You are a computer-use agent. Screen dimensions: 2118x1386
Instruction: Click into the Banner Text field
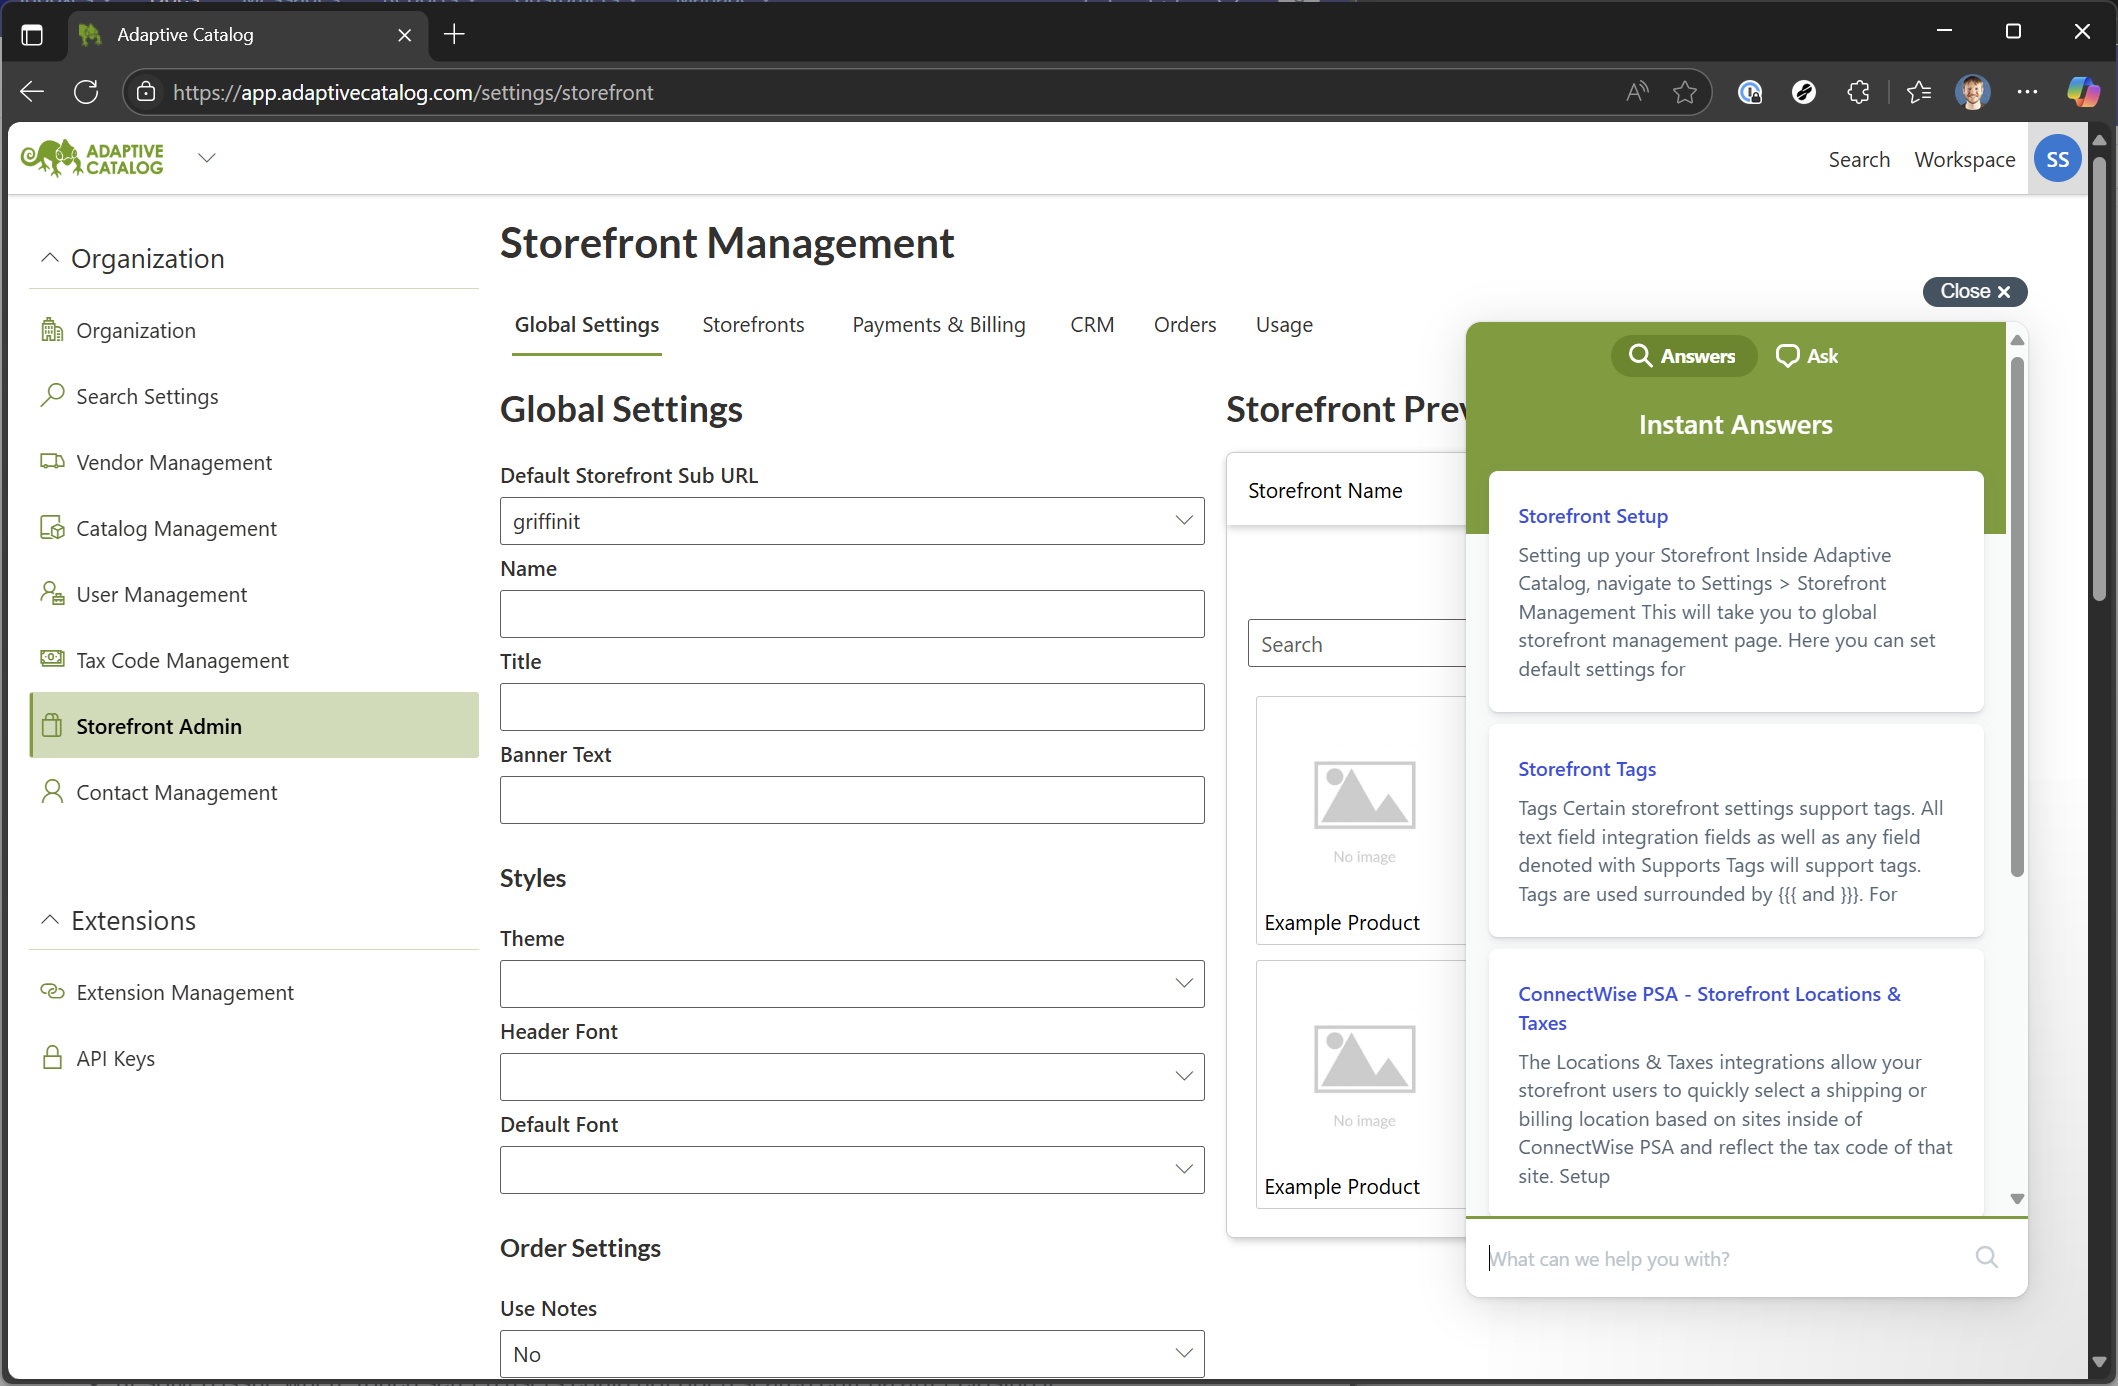852,800
